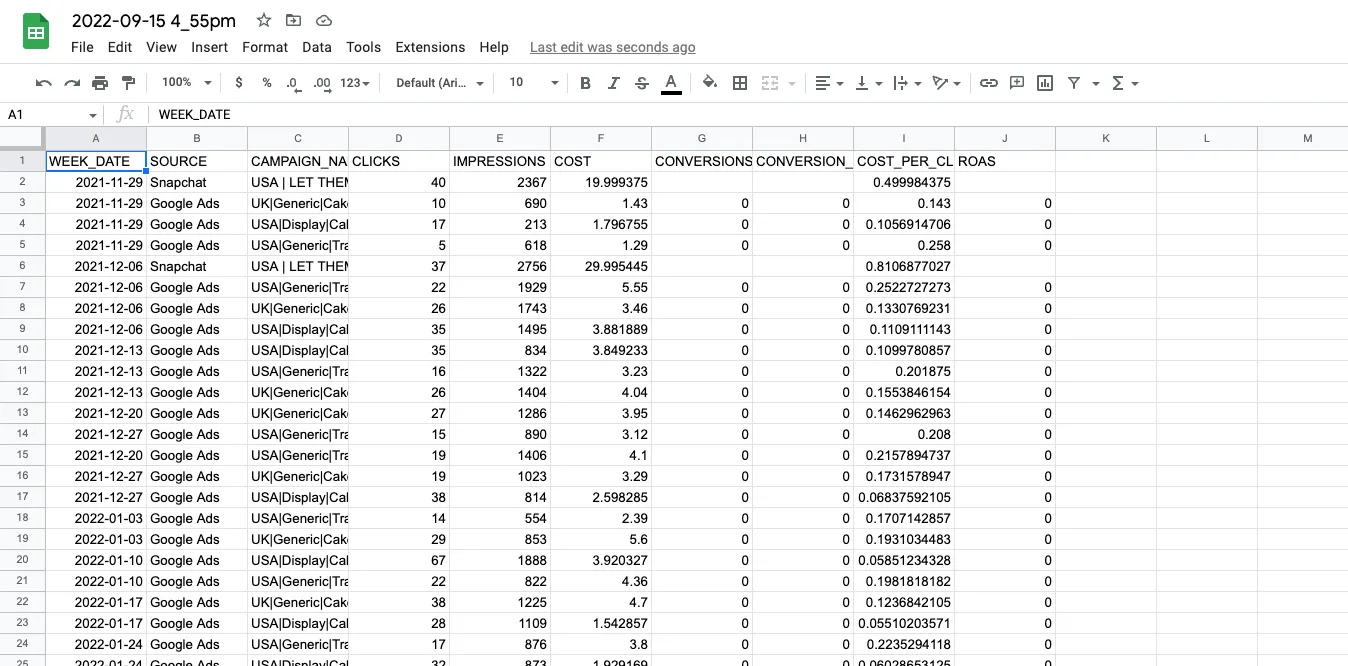
Task: Open the font family dropdown
Action: (x=440, y=83)
